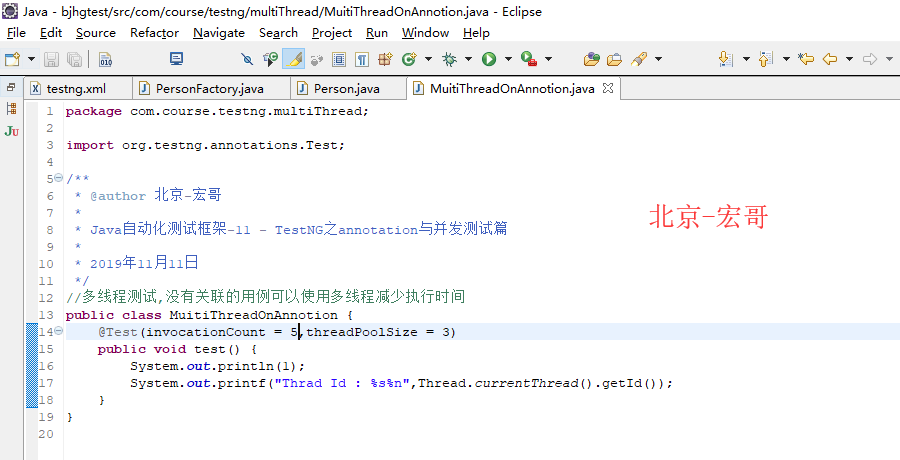Viewport: 900px width, 460px height.
Task: Toggle Skip All Breakpoints
Action: point(247,59)
